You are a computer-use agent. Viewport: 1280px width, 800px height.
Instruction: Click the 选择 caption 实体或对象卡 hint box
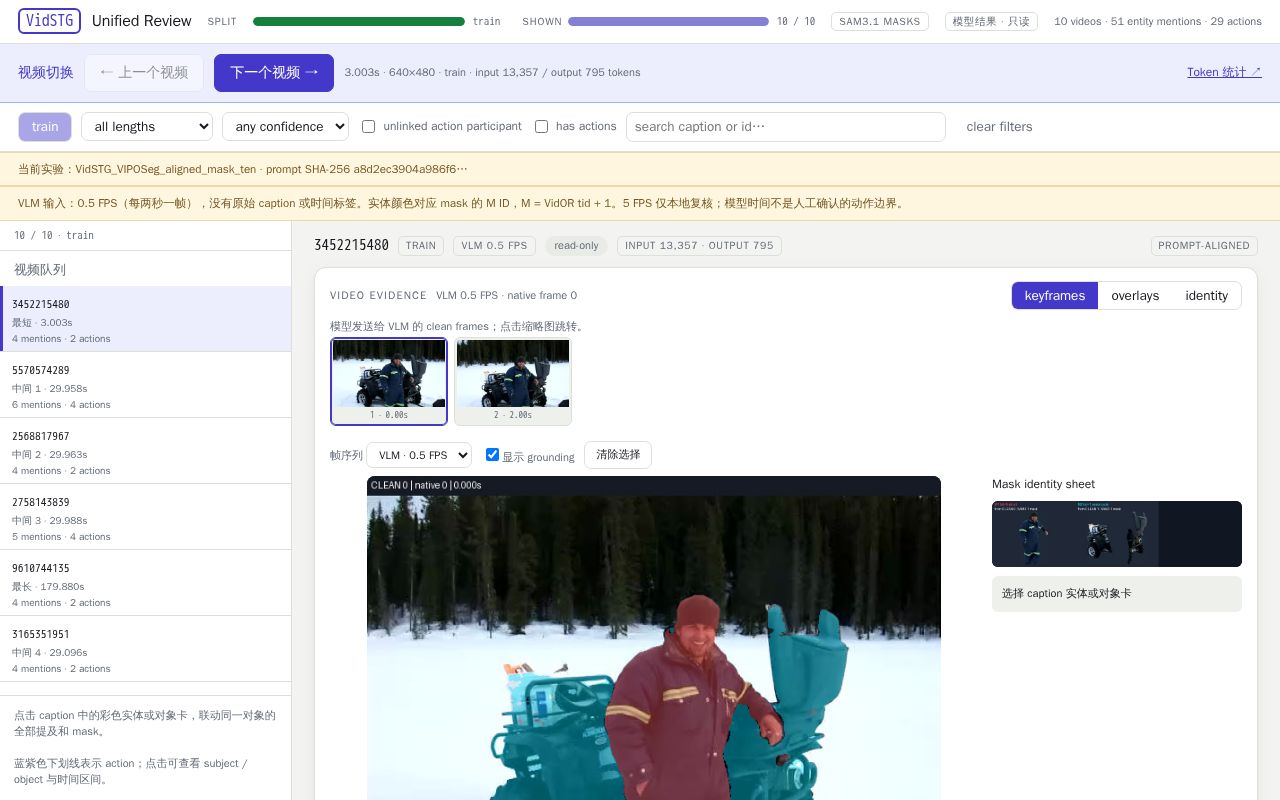[x=1117, y=594]
